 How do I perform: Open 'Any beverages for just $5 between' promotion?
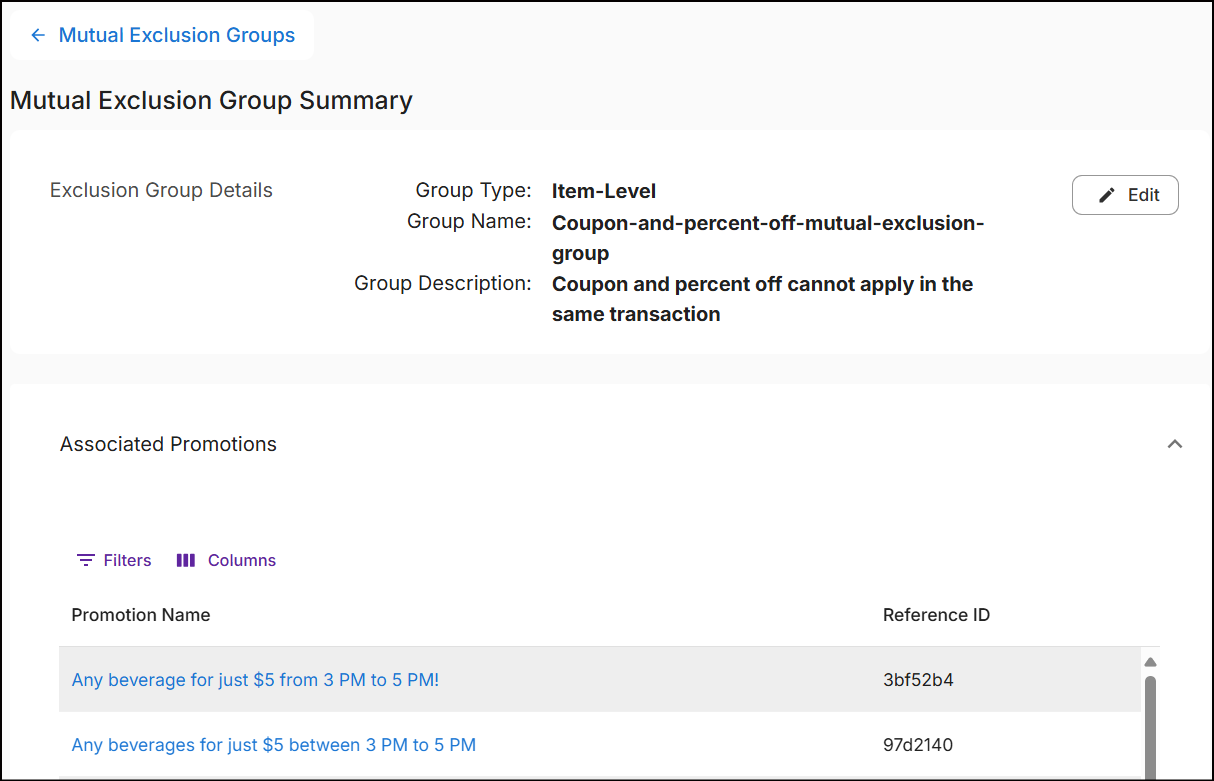[273, 745]
